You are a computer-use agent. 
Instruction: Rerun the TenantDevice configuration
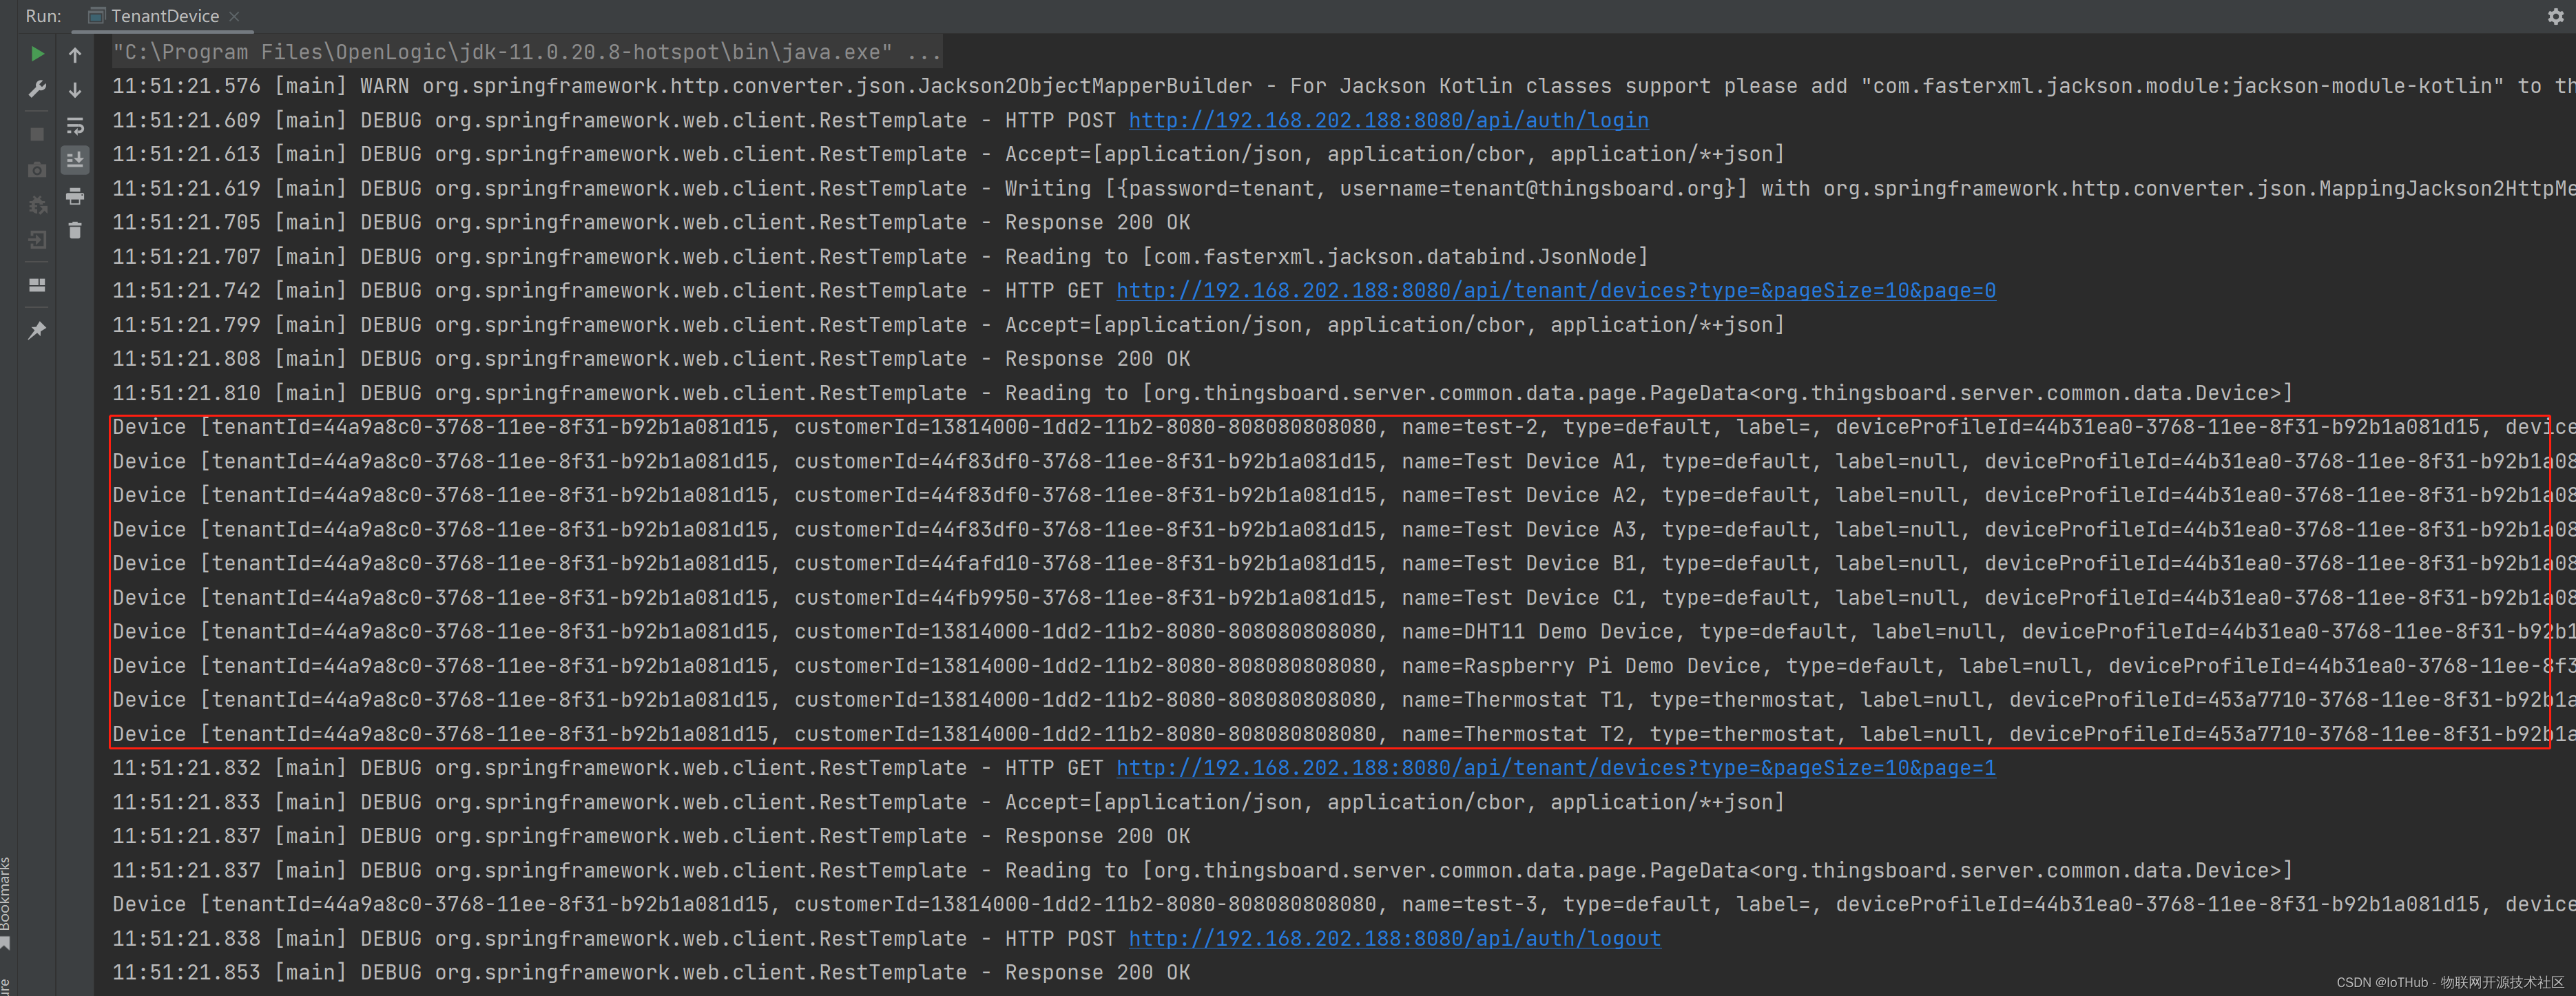pyautogui.click(x=37, y=53)
